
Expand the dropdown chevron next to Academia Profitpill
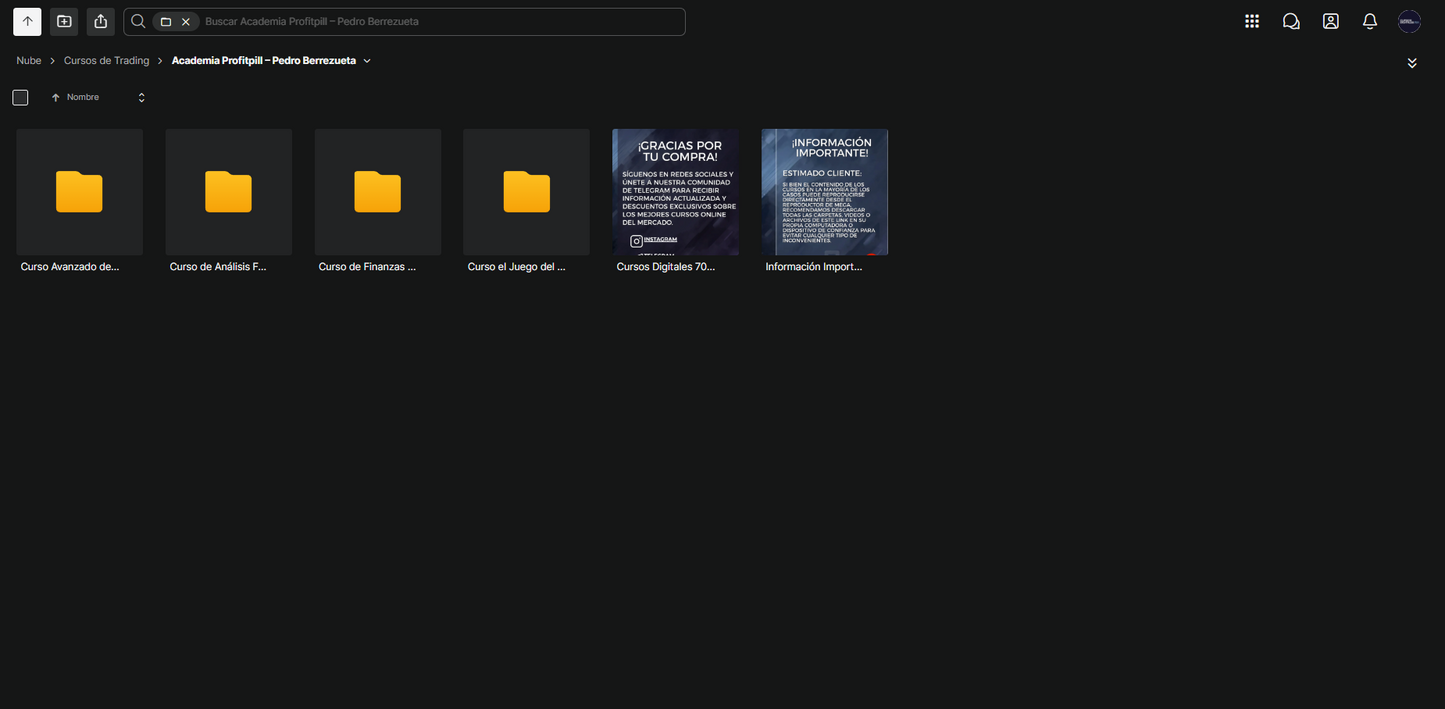tap(367, 61)
